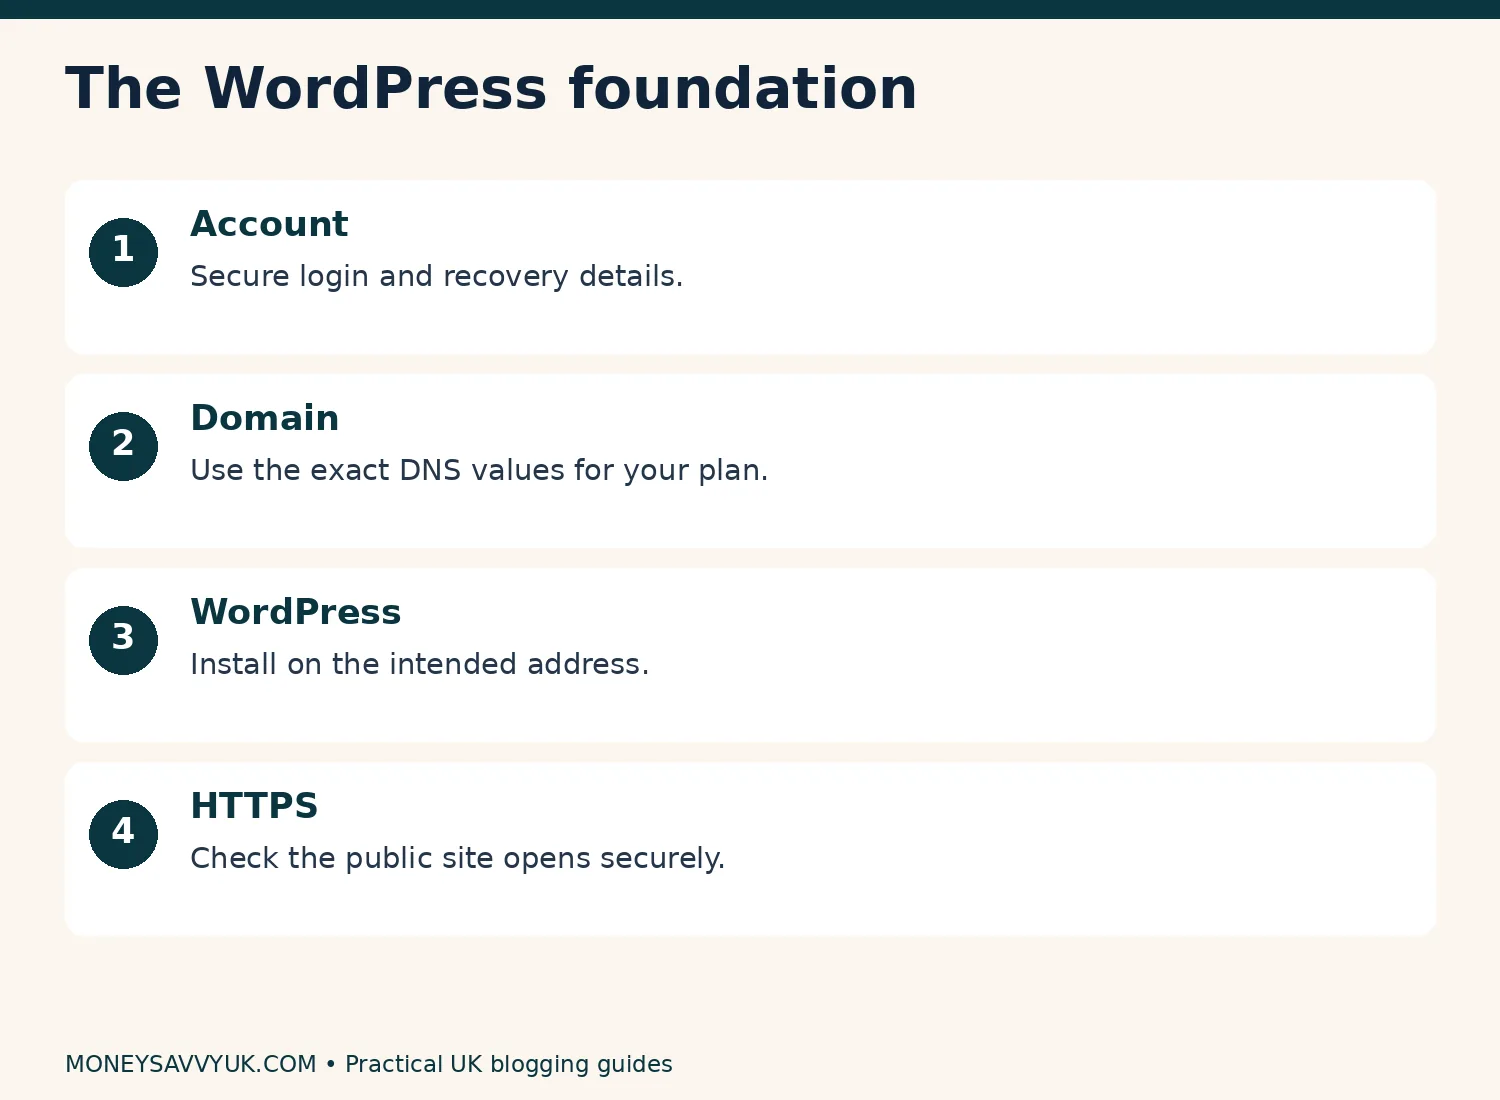Viewport: 1500px width, 1100px height.
Task: Click the number 1 circle beside Account
Action: [123, 252]
